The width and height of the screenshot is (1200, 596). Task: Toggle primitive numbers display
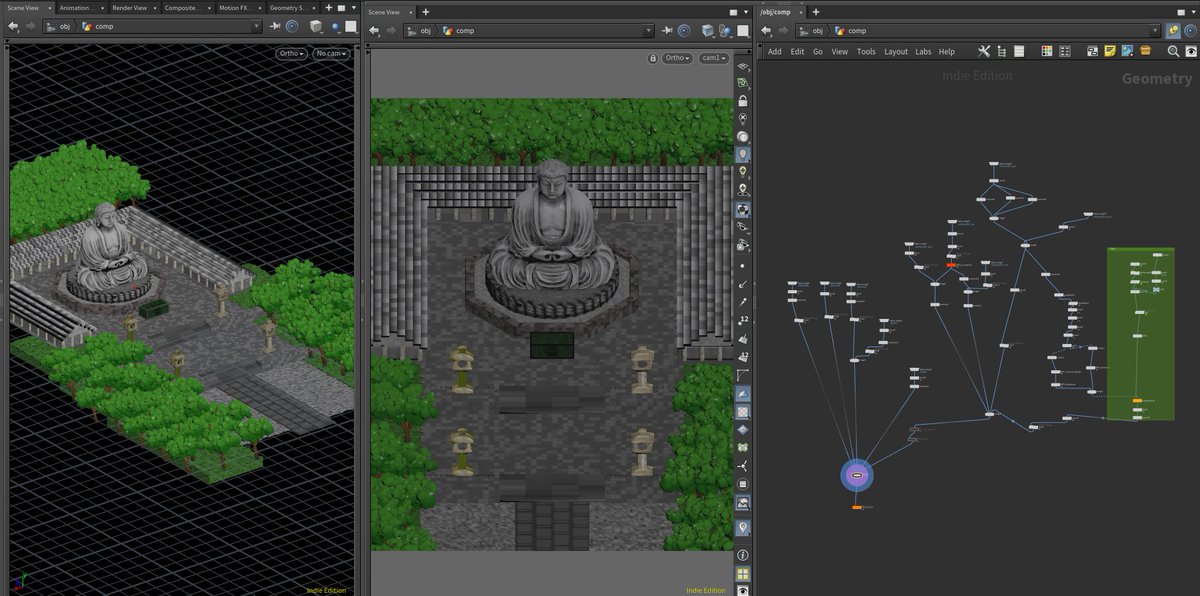pyautogui.click(x=743, y=356)
